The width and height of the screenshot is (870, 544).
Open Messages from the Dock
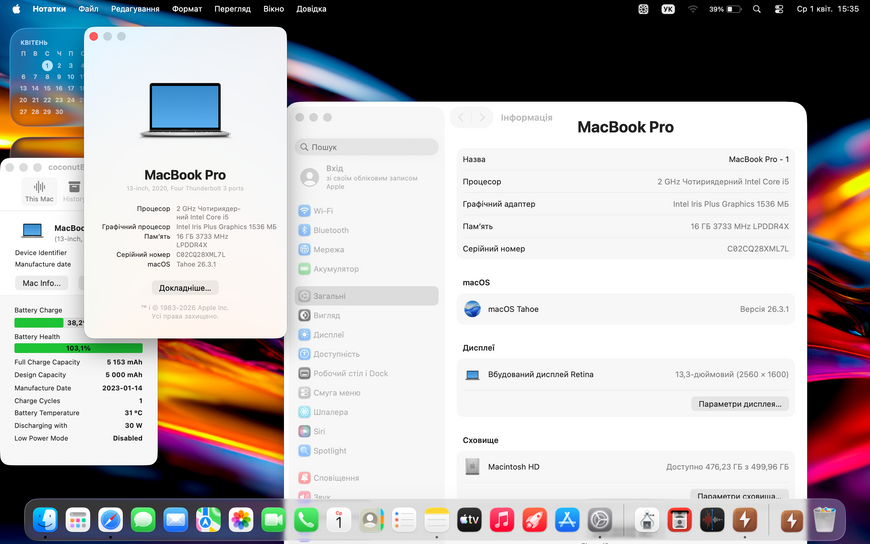[143, 520]
